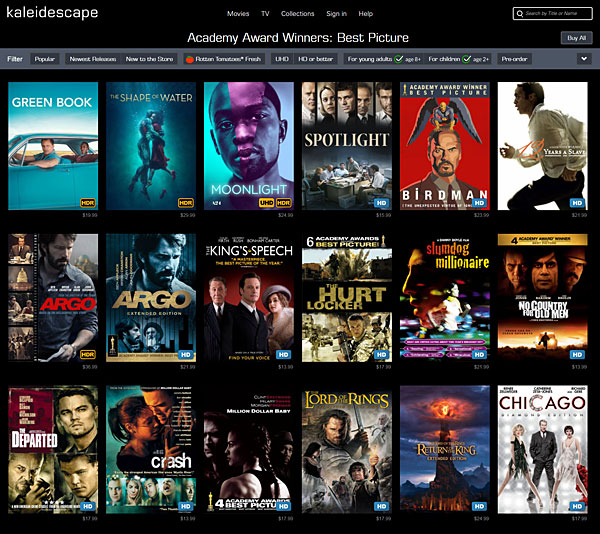Image resolution: width=600 pixels, height=534 pixels.
Task: Click the UHD badge on Moonlight
Action: [x=266, y=203]
